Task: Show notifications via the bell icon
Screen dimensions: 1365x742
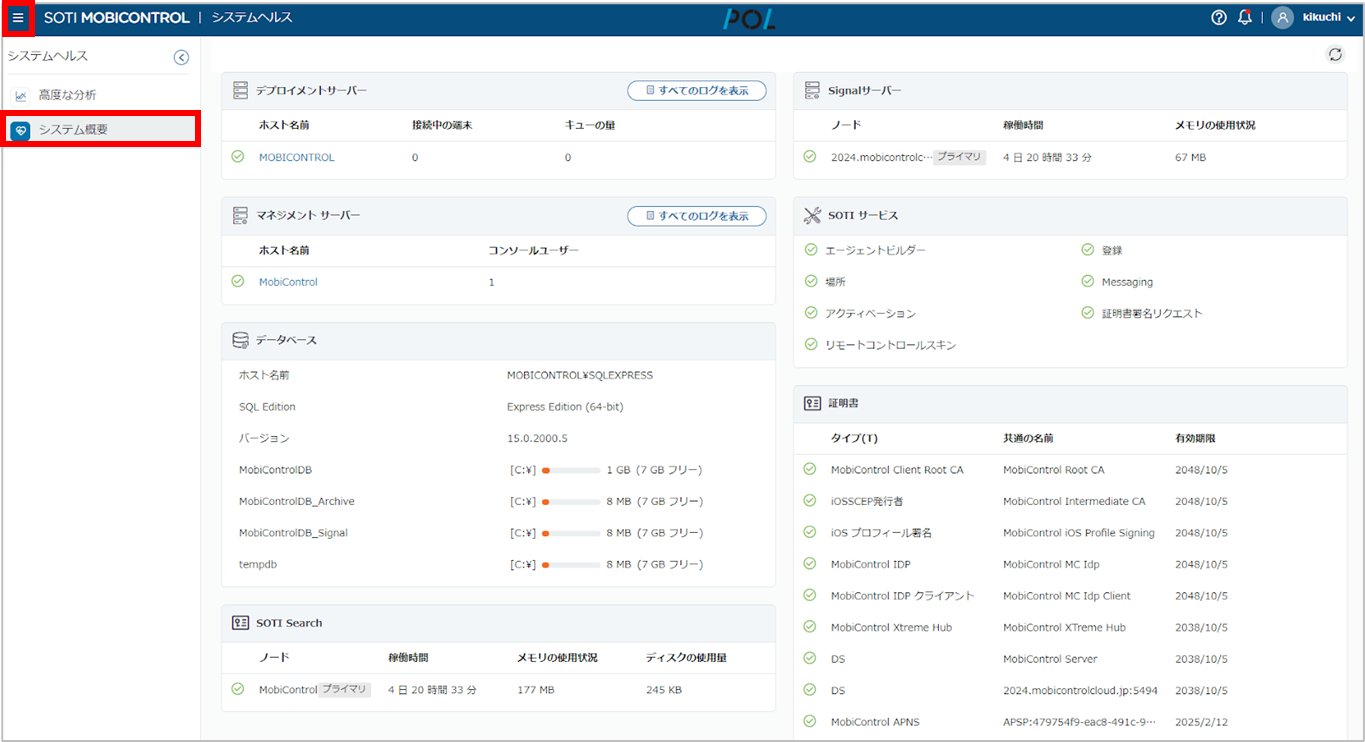Action: (1245, 18)
